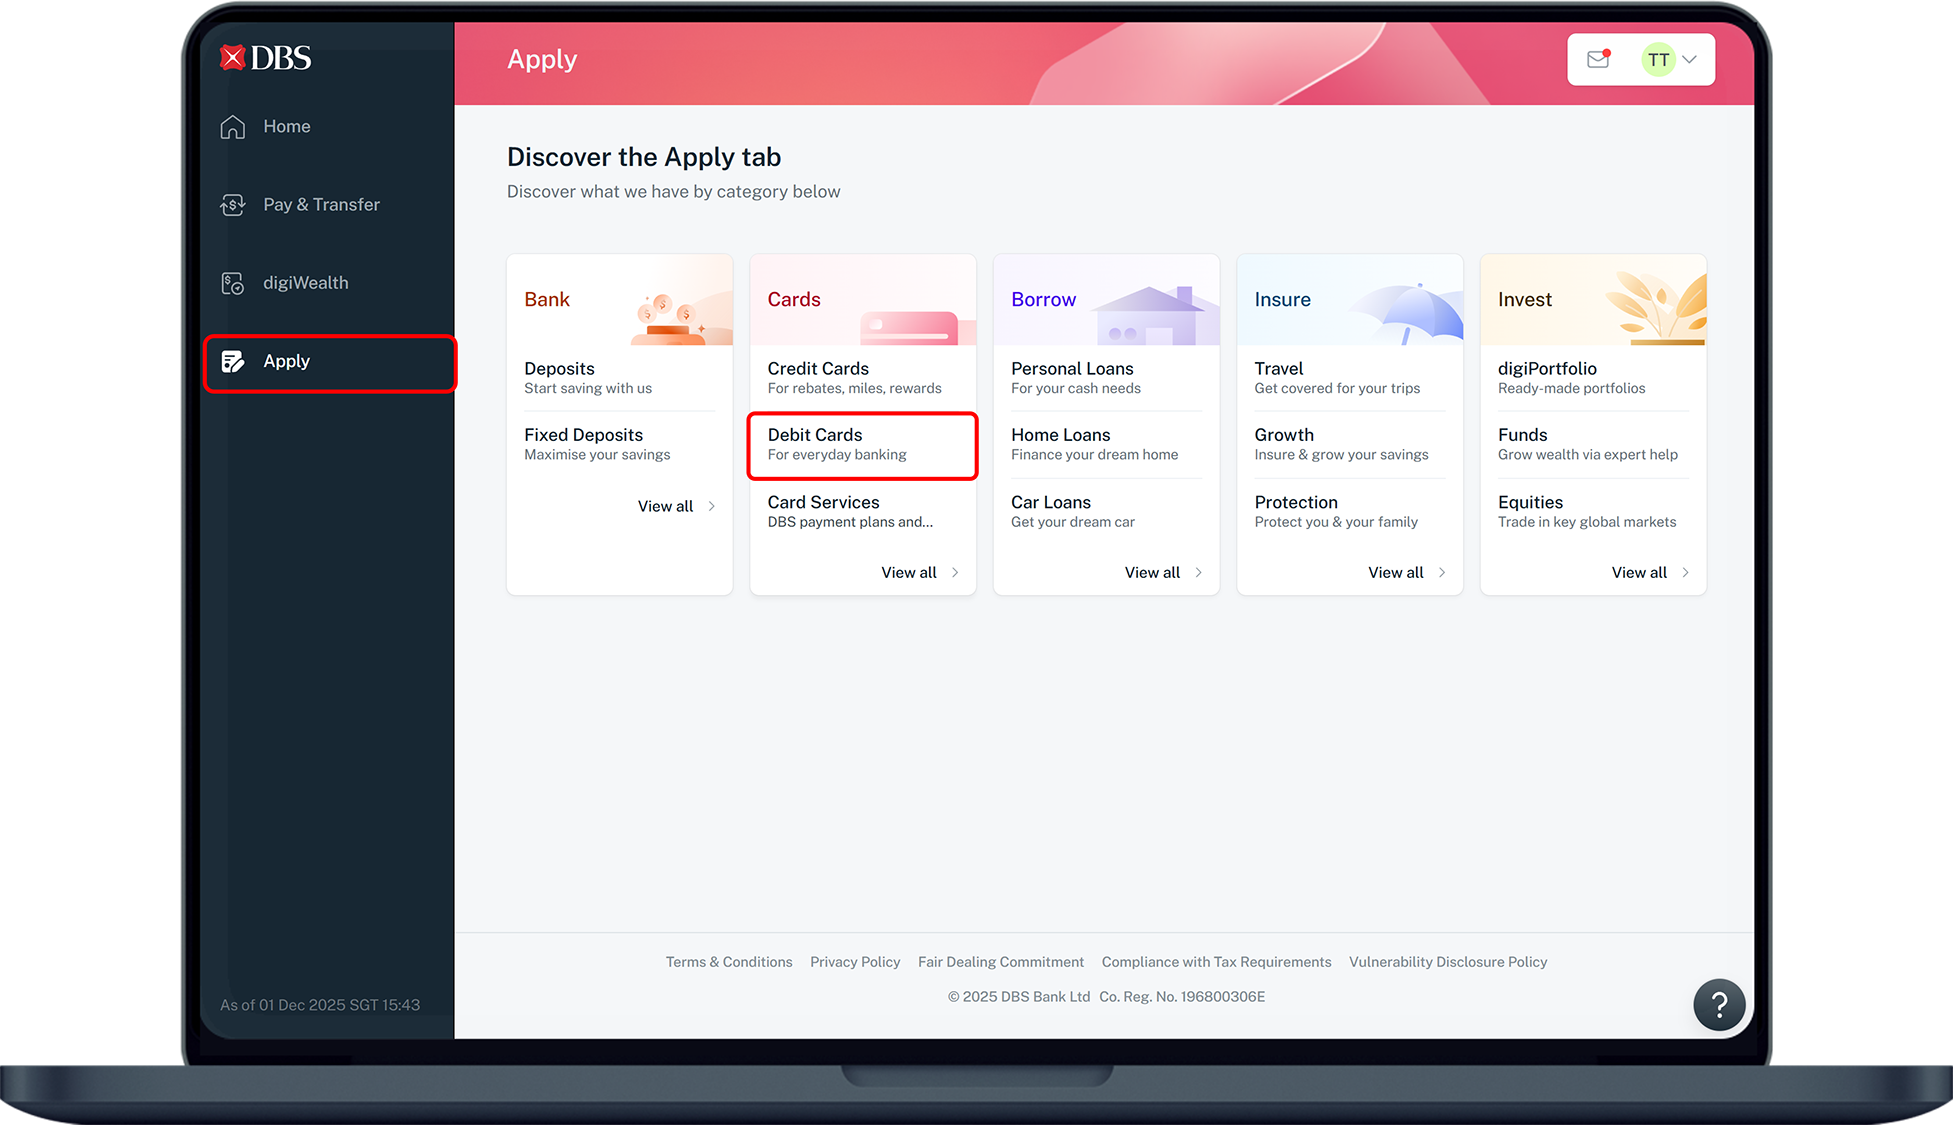The width and height of the screenshot is (1953, 1125).
Task: Click the DBS logo
Action: point(264,57)
